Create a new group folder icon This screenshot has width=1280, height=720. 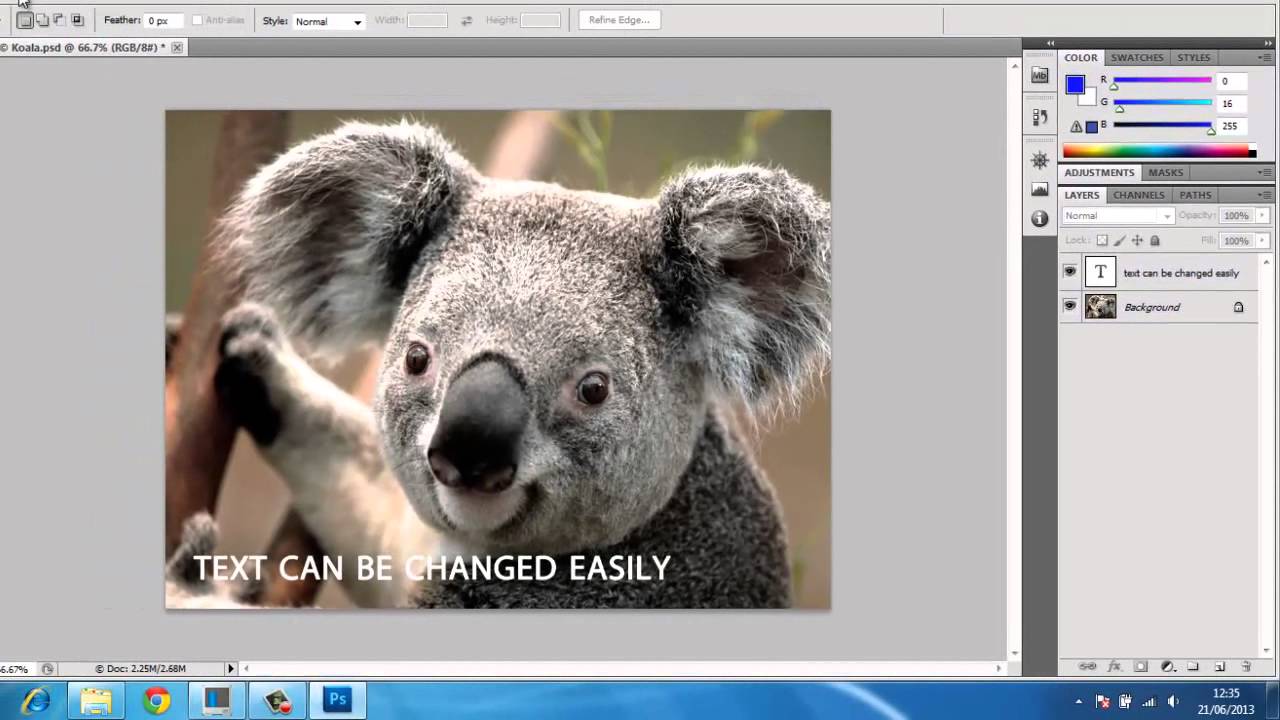[x=1193, y=667]
